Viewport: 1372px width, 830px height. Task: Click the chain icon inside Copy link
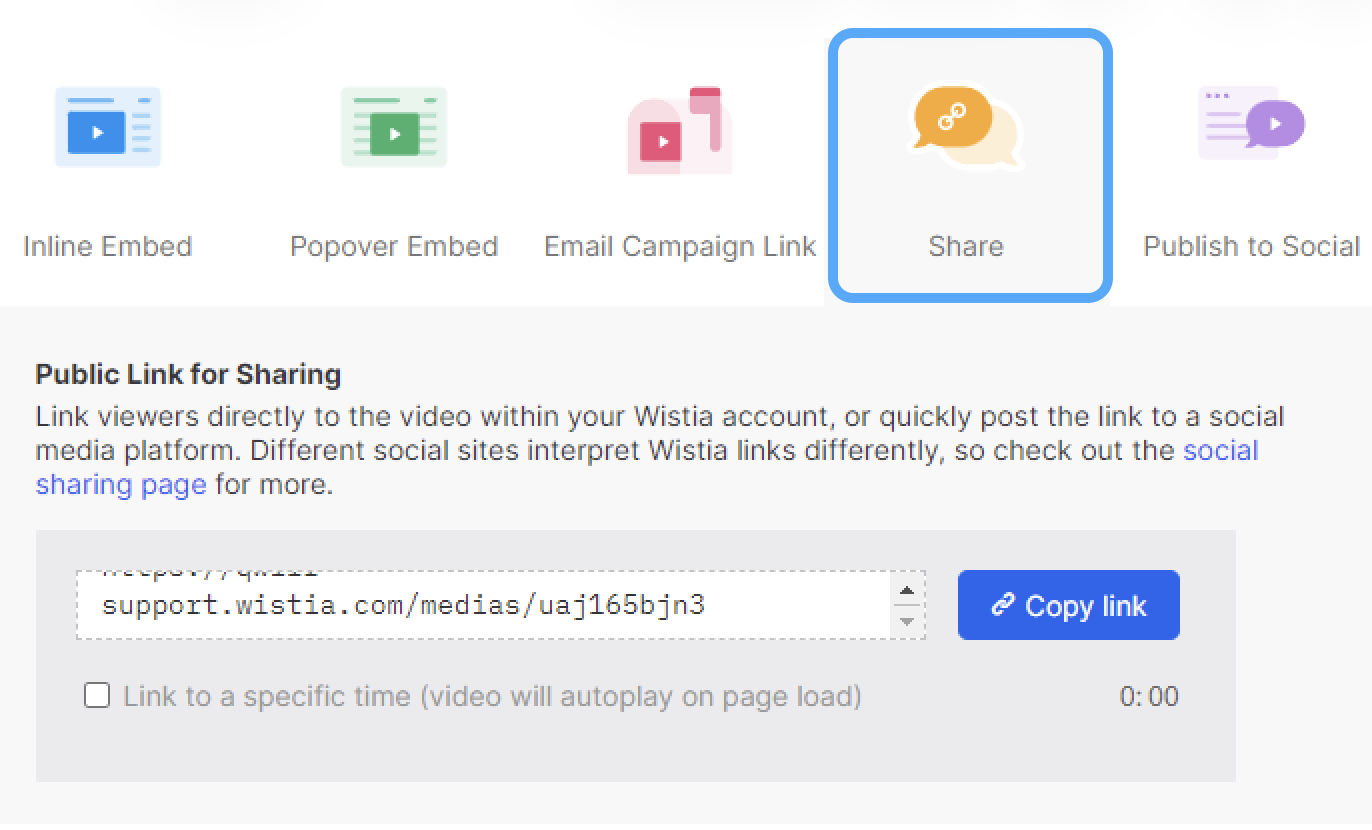1002,605
